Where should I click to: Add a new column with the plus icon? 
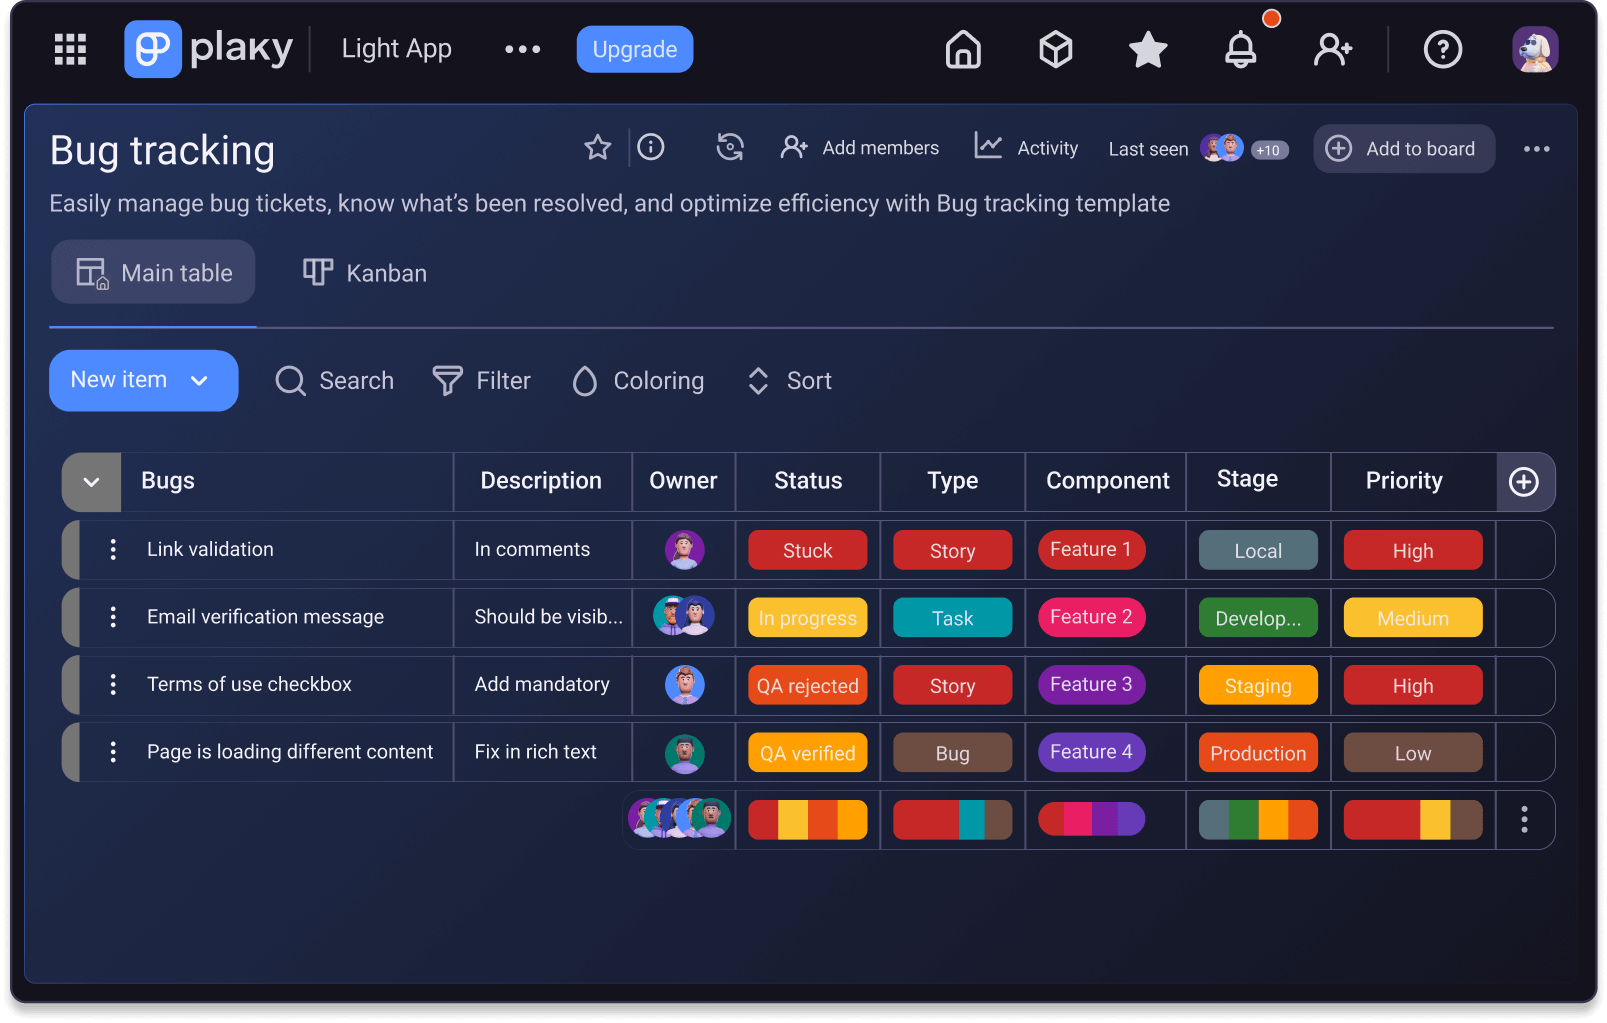tap(1524, 482)
